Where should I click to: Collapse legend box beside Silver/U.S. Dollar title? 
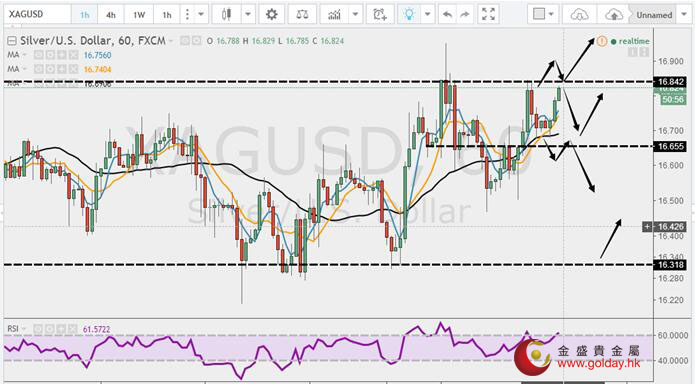tap(12, 41)
